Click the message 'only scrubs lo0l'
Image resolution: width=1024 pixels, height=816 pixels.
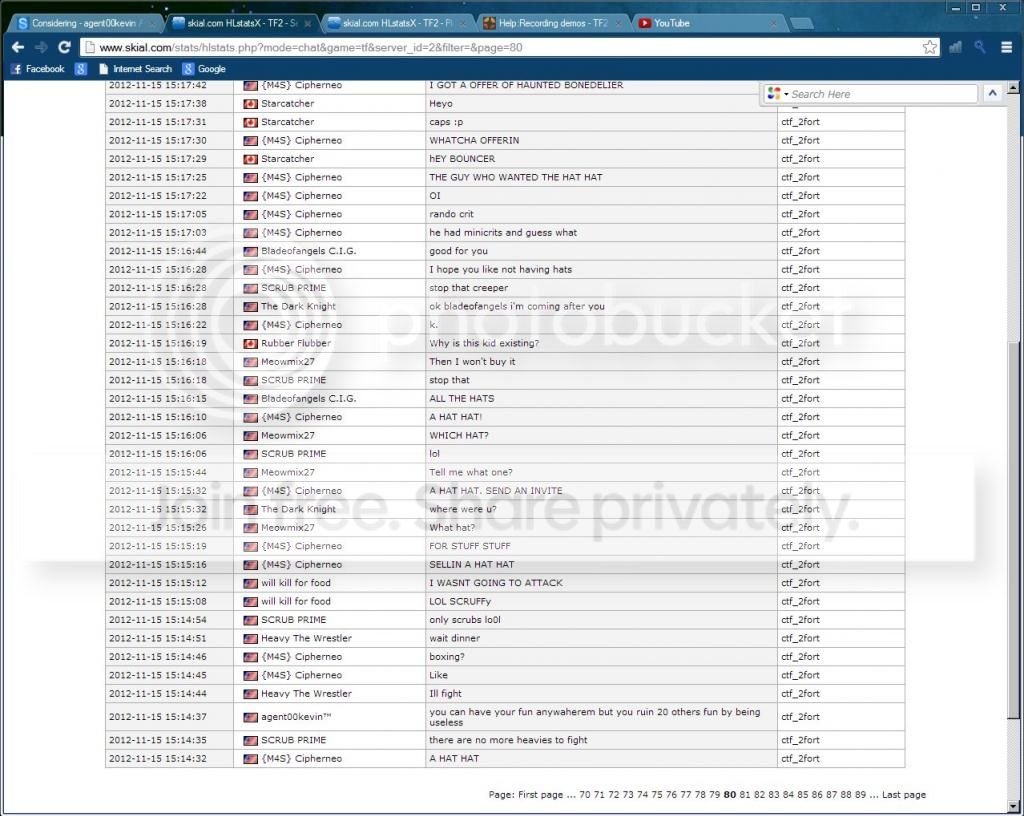(464, 620)
